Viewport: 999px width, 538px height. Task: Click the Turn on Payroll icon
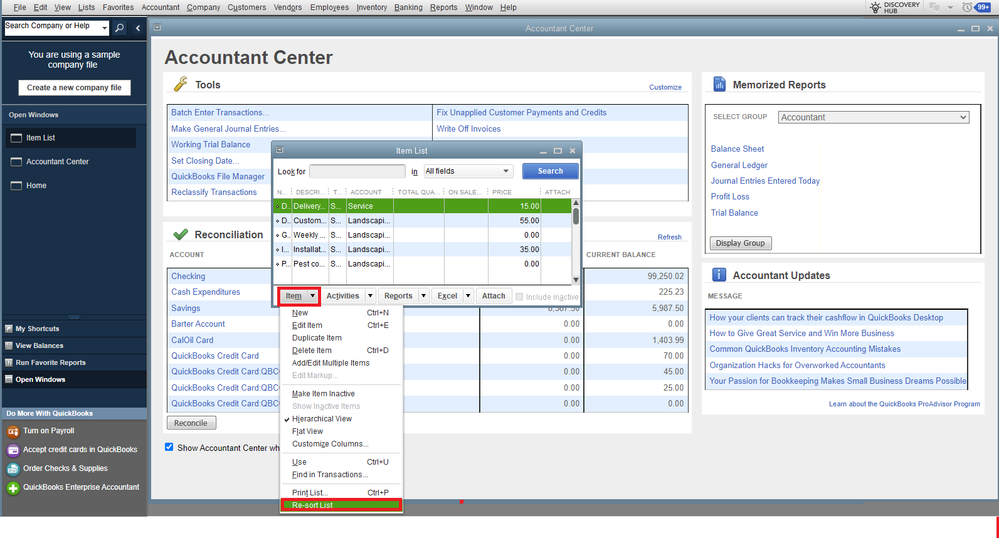pos(13,432)
